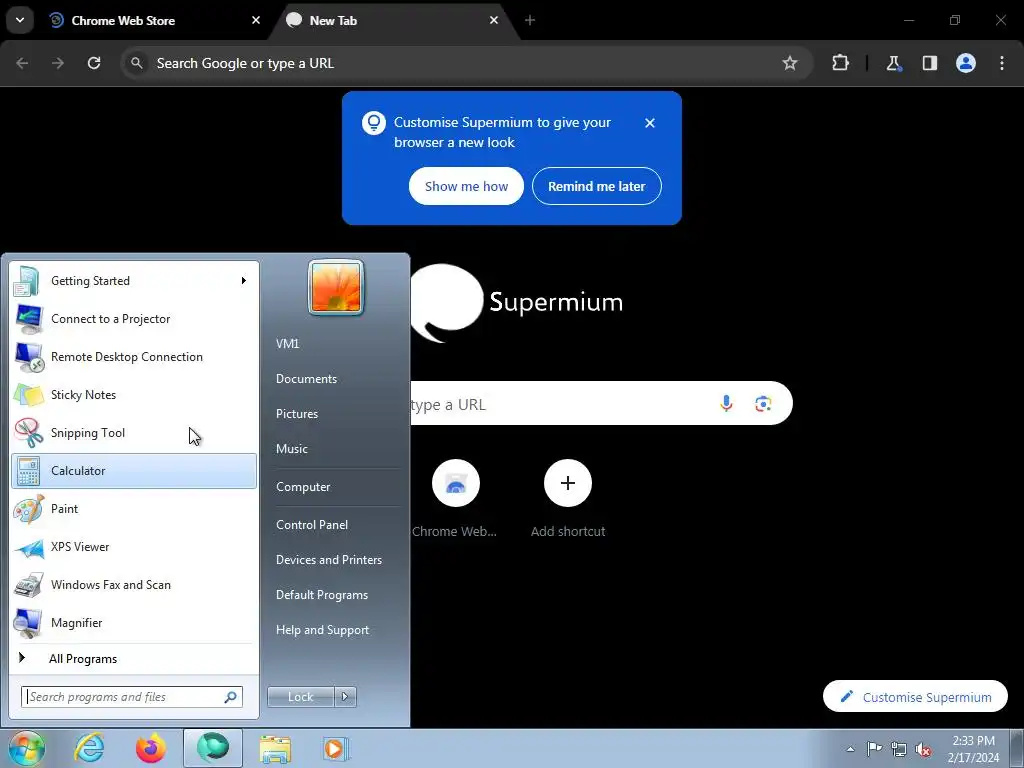Screen dimensions: 1024x768
Task: Close the Chrome Web Store tab
Action: pos(256,20)
